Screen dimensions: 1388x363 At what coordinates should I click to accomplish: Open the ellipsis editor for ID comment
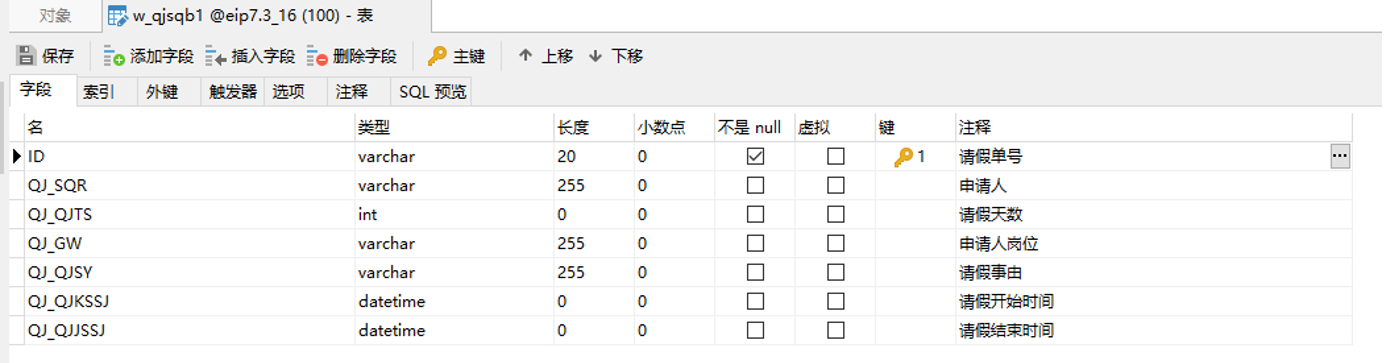1340,156
